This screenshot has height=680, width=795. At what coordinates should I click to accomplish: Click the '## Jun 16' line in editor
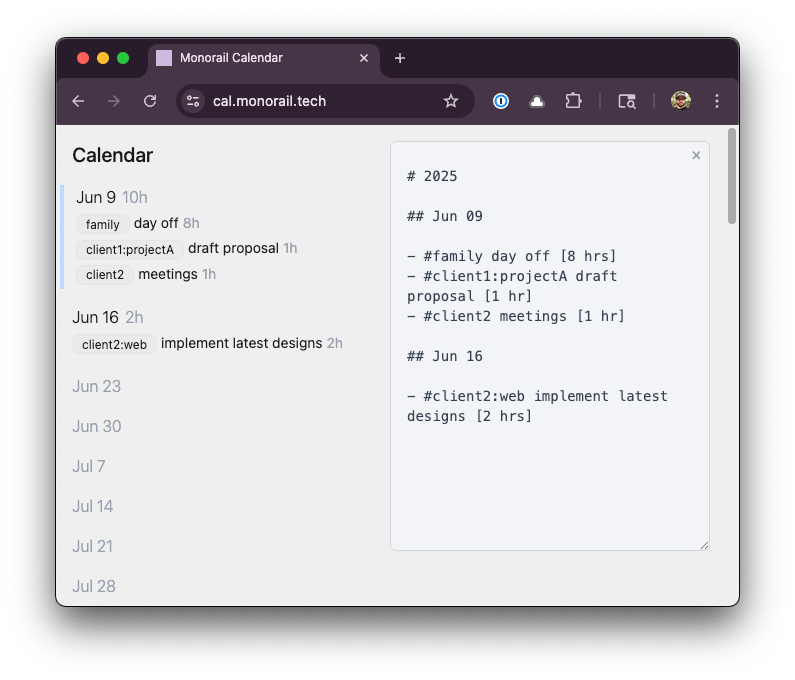coord(445,356)
